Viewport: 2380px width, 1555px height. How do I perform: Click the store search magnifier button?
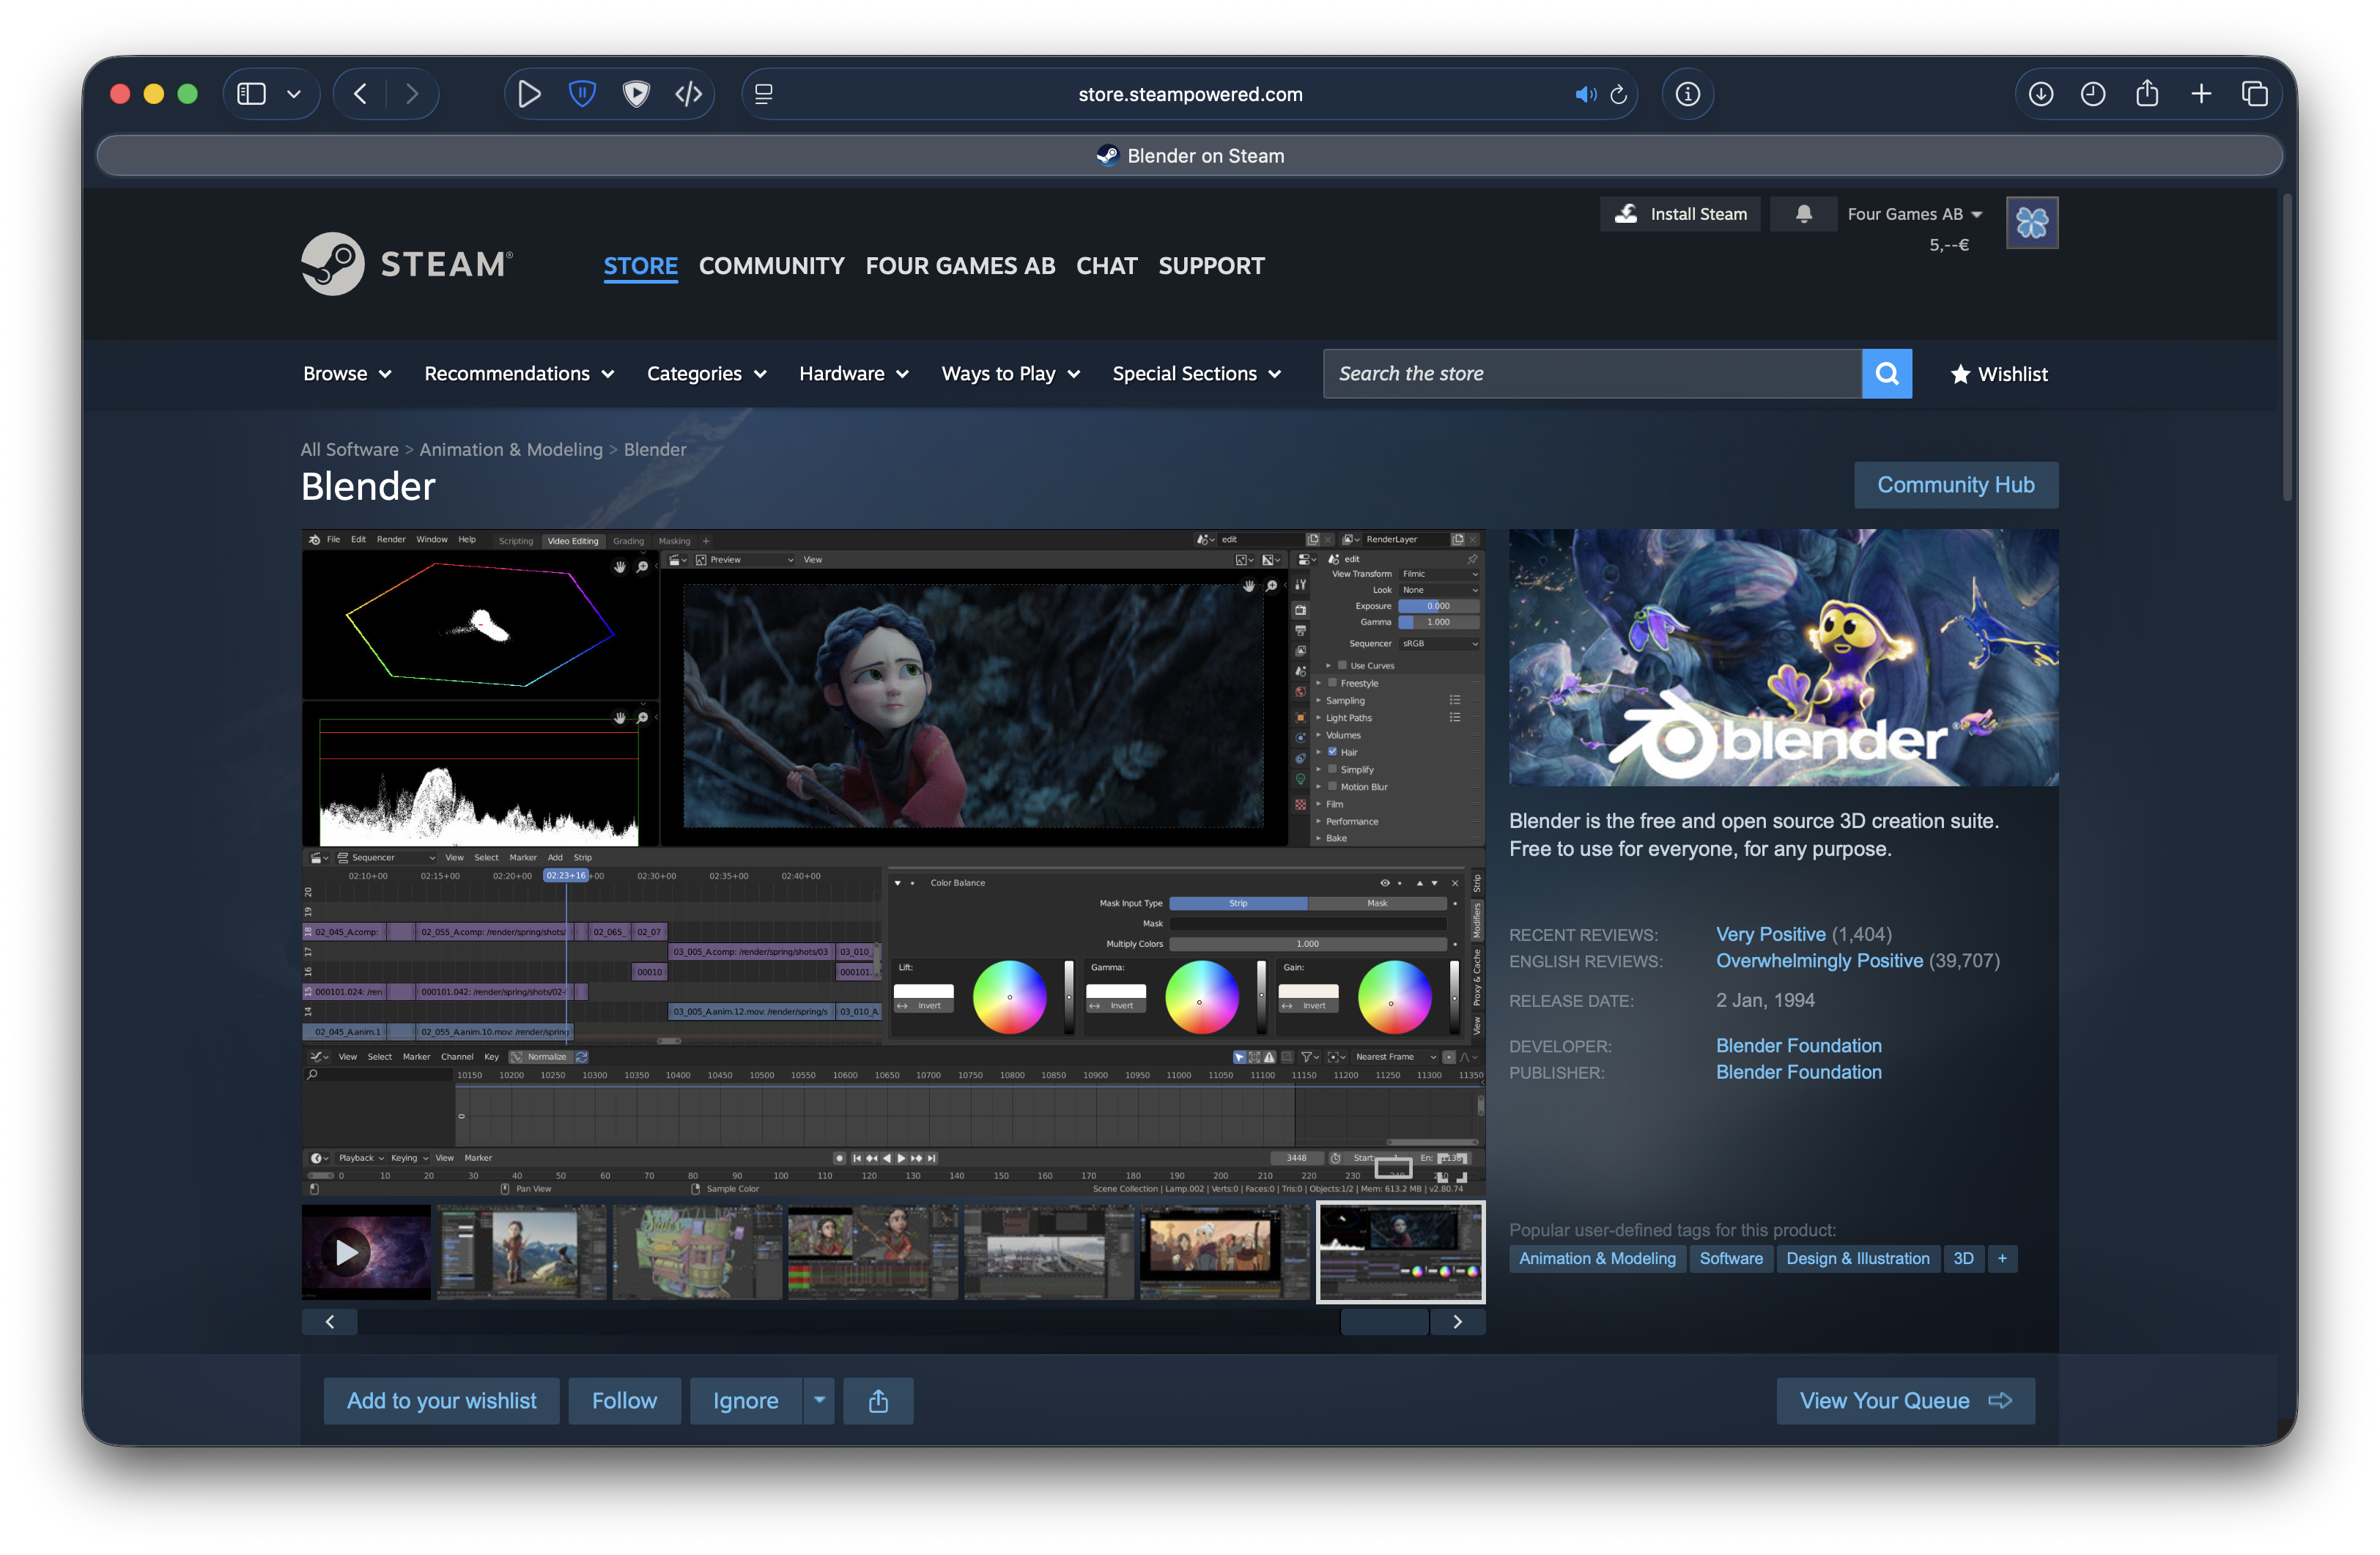[1887, 374]
